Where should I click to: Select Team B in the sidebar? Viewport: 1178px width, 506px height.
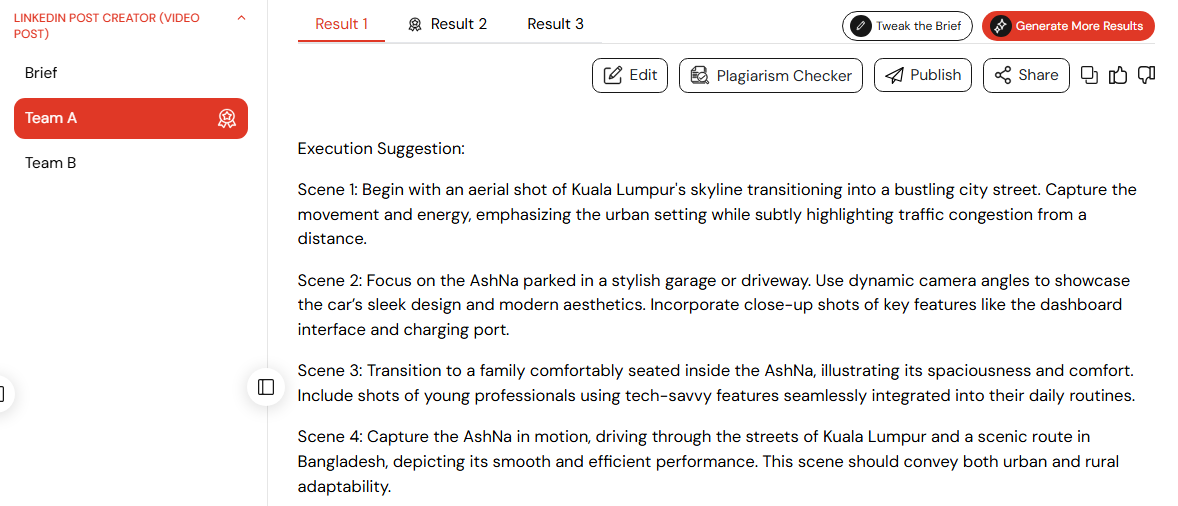[x=50, y=163]
